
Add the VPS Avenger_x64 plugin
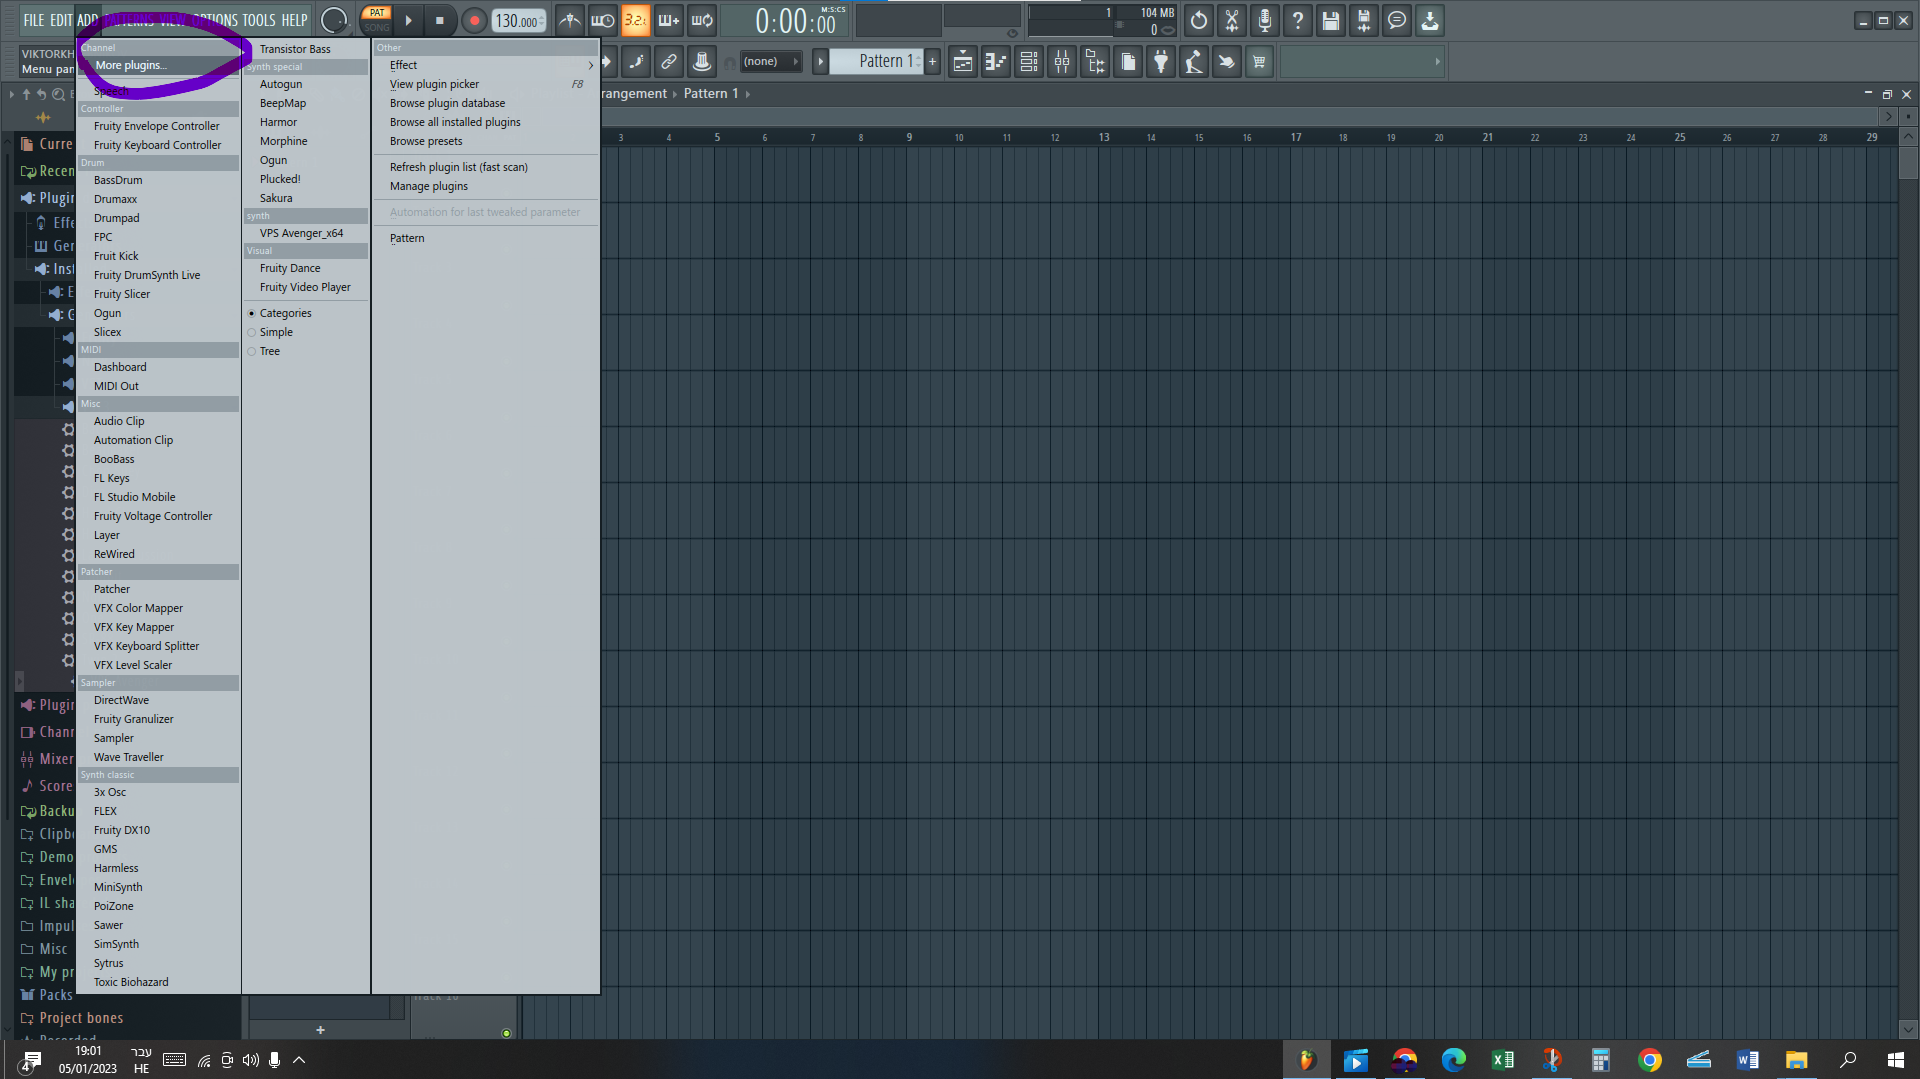306,233
